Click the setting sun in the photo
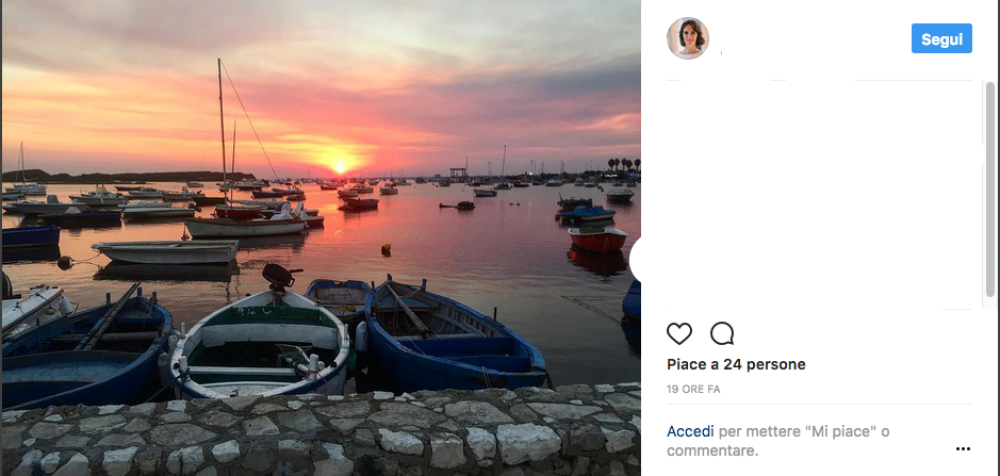This screenshot has width=1000, height=476. point(340,166)
